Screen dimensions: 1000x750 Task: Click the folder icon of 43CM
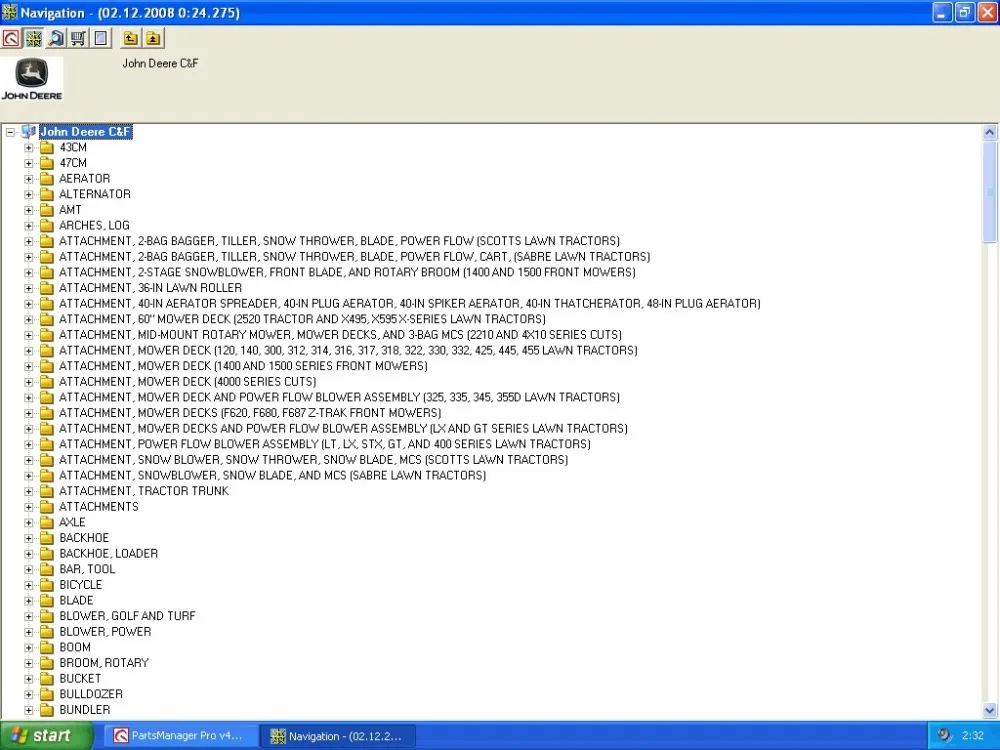(x=47, y=147)
